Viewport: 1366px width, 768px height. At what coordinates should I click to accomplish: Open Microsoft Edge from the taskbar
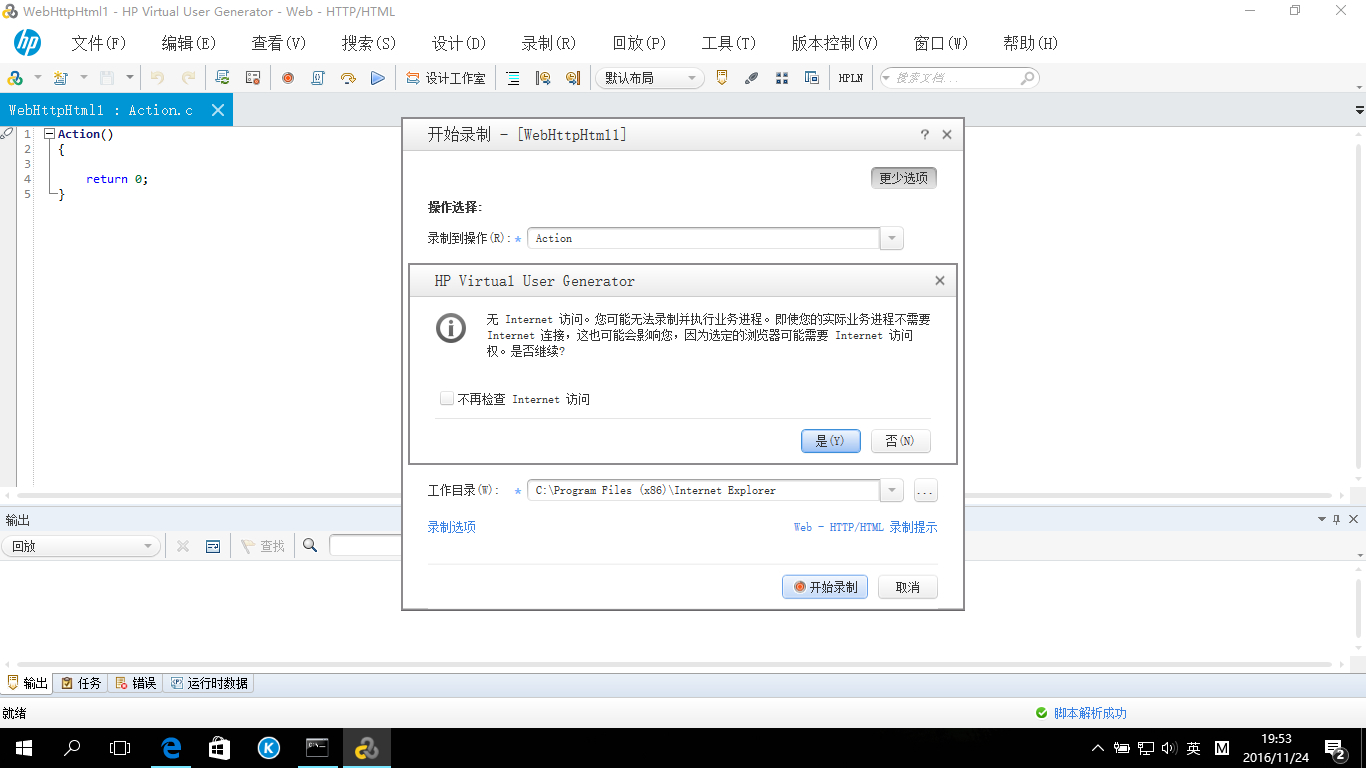(x=171, y=748)
